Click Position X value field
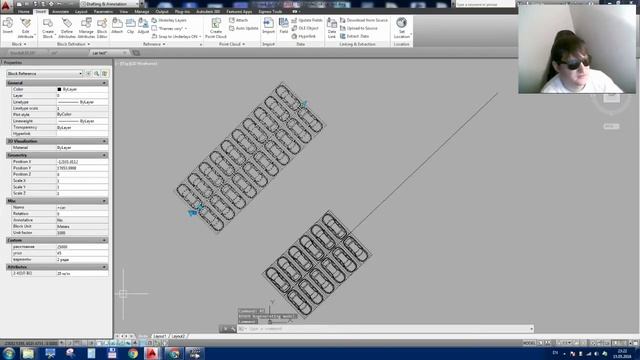Viewport: 640px width, 360px height. pyautogui.click(x=82, y=162)
